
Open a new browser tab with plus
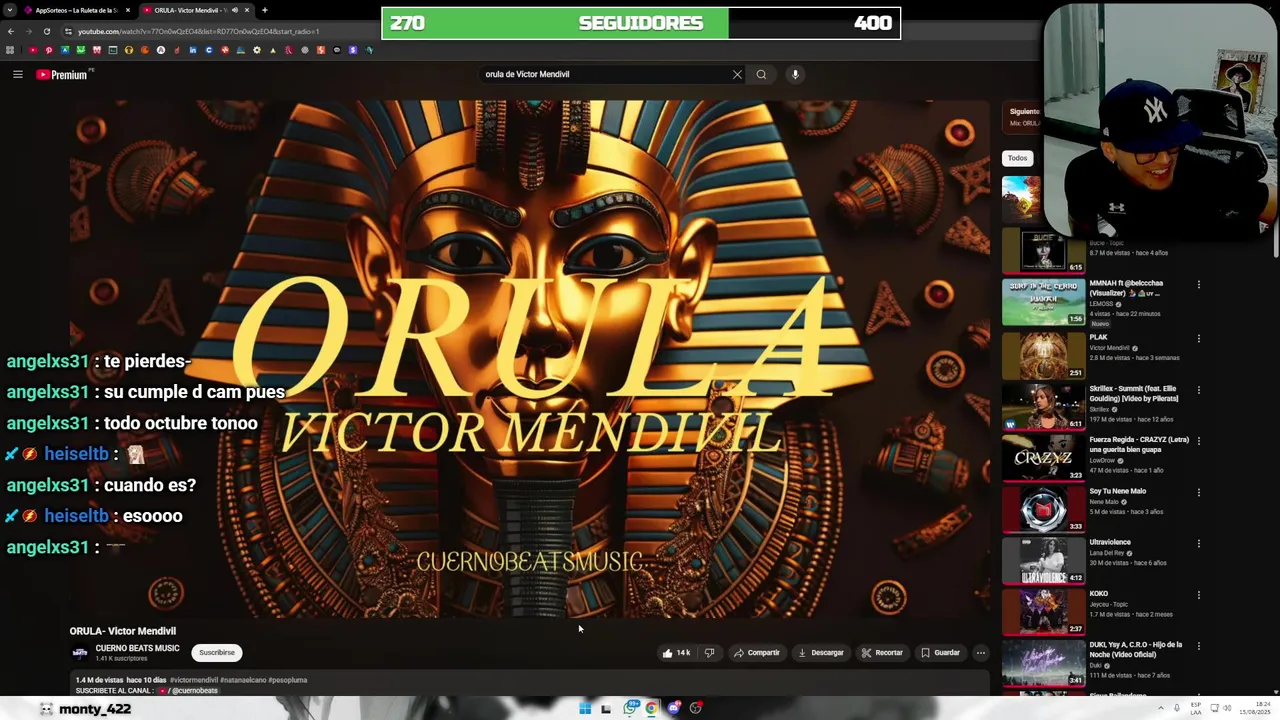point(265,10)
